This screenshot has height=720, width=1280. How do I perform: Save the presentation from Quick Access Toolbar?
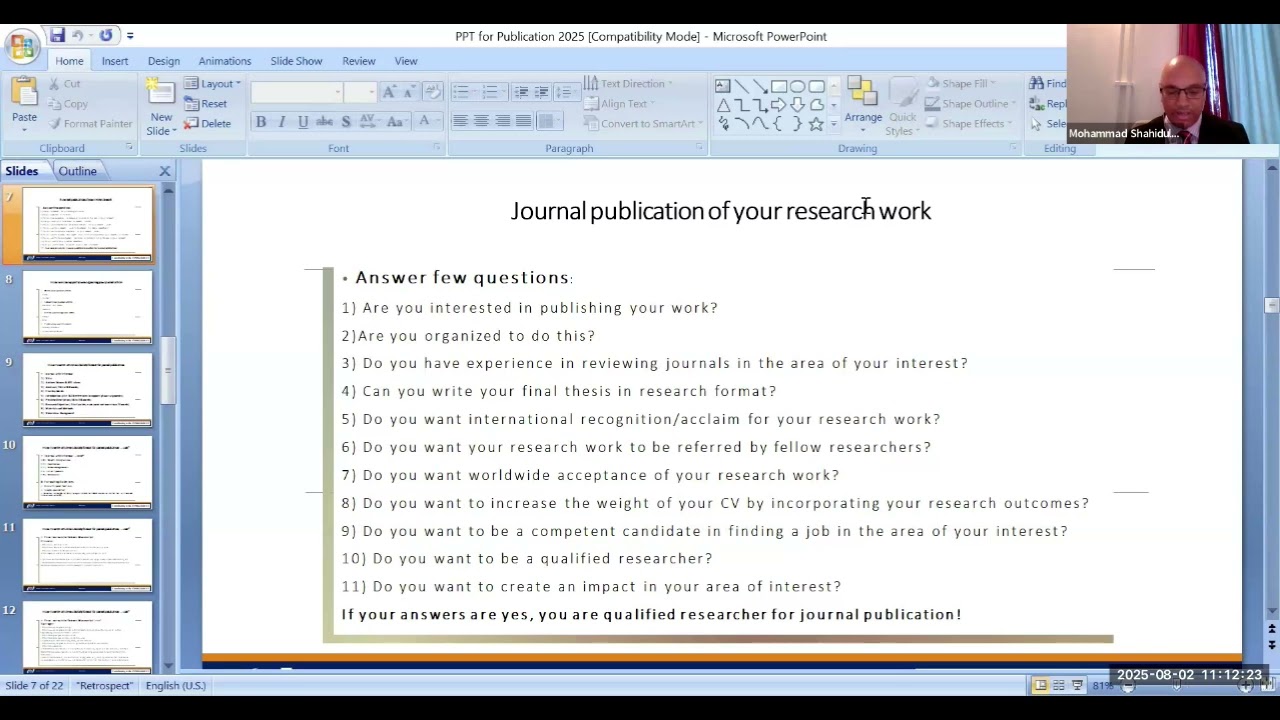(58, 36)
